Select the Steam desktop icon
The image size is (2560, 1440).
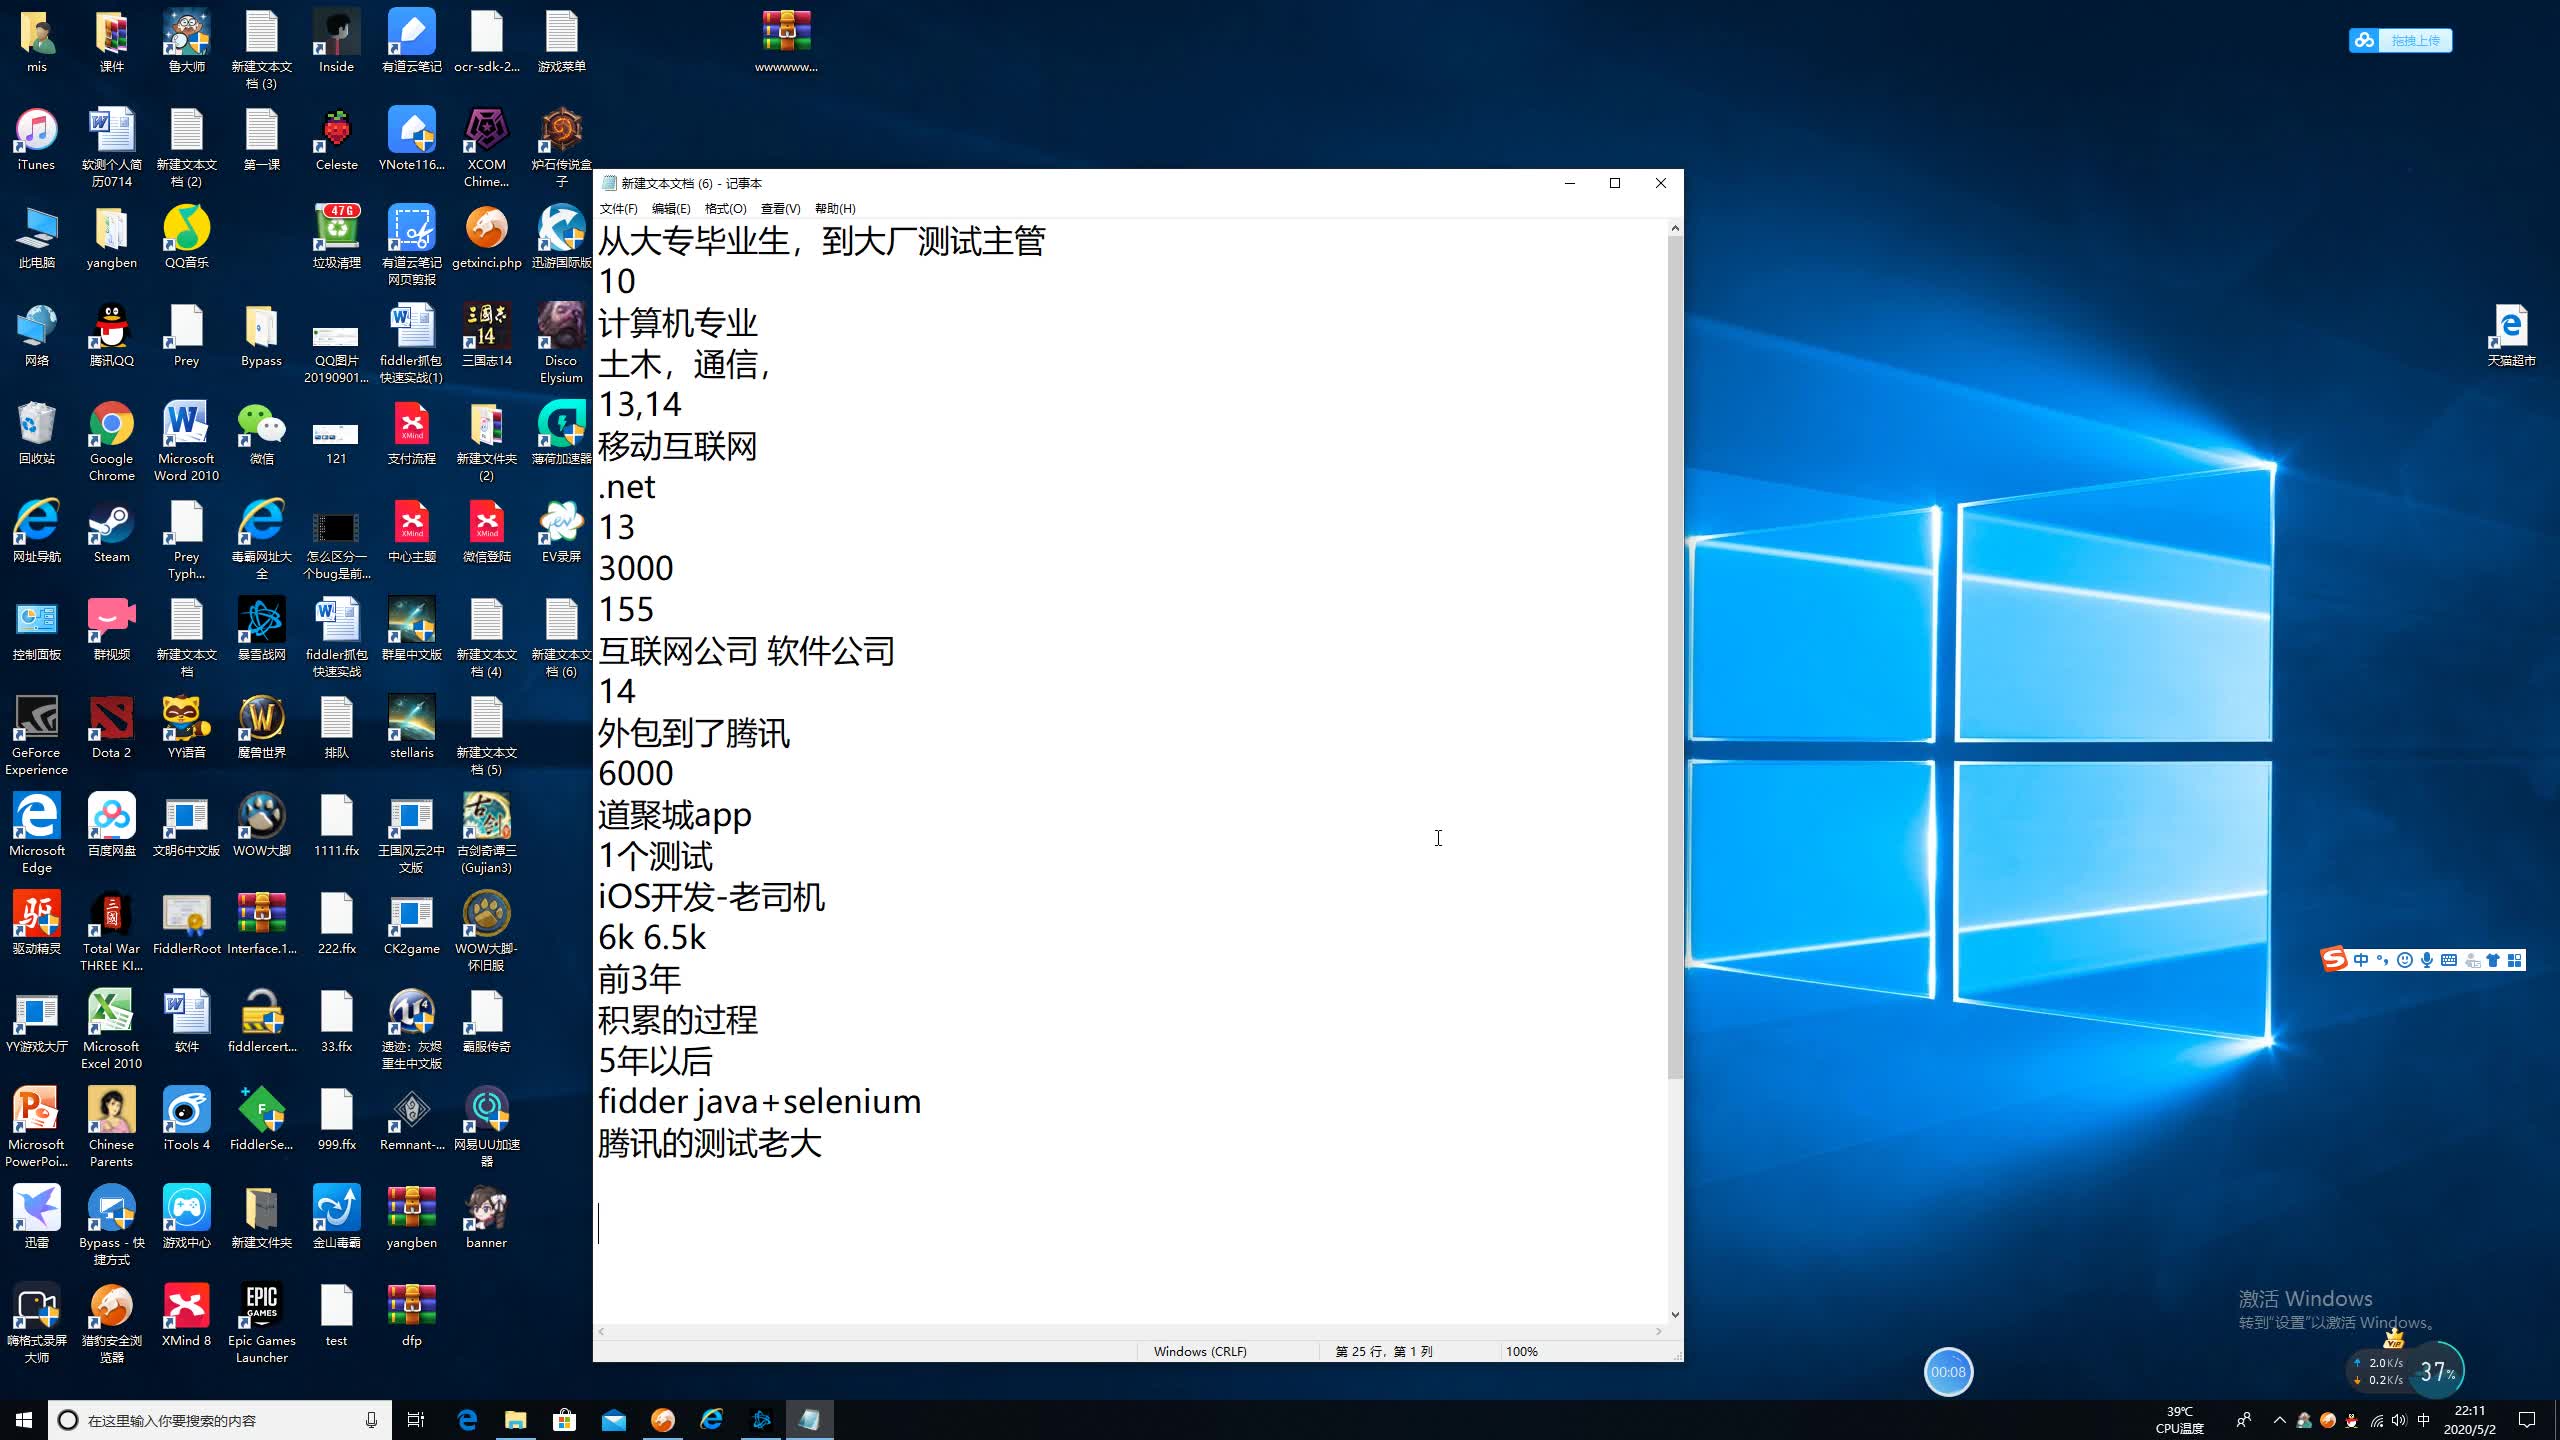point(112,532)
